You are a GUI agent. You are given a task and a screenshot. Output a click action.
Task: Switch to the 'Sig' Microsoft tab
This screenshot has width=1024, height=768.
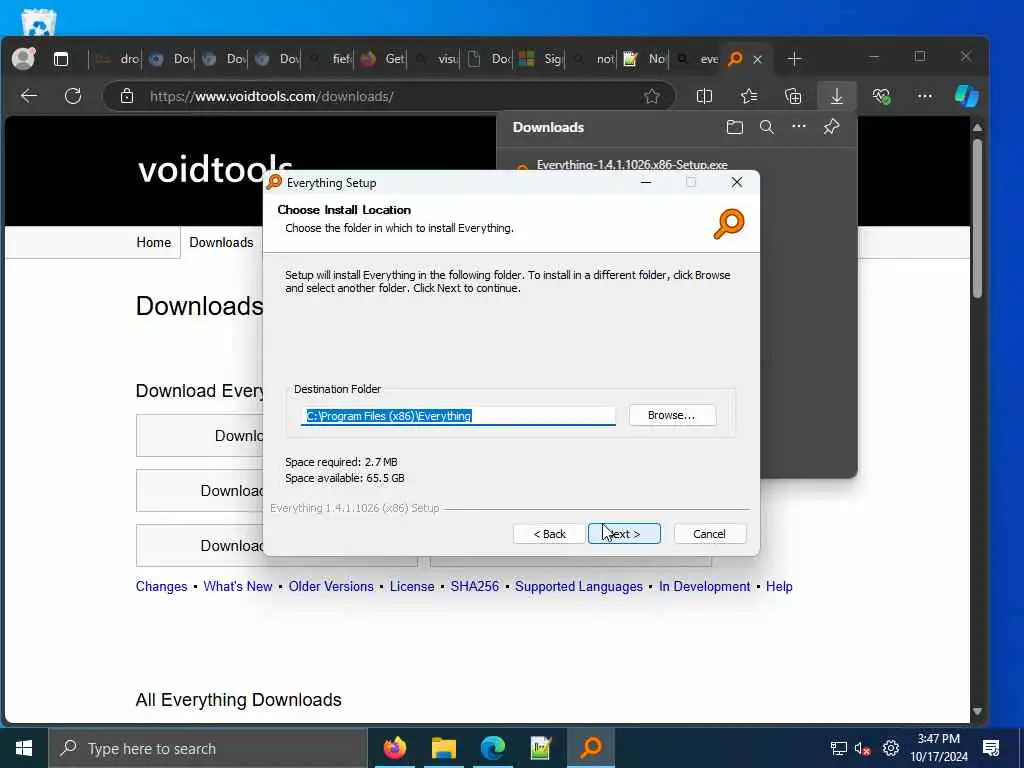tap(540, 59)
